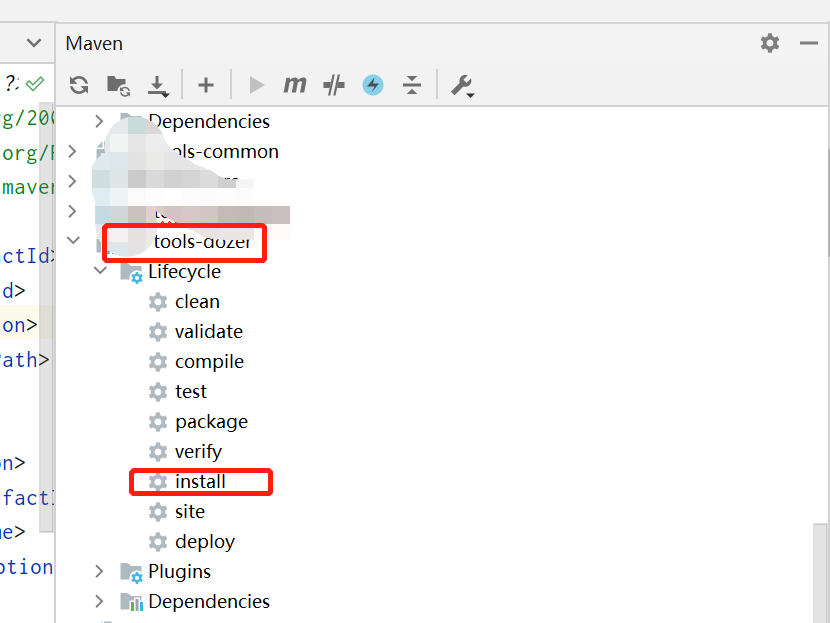
Task: Reload all Maven projects
Action: pos(79,85)
